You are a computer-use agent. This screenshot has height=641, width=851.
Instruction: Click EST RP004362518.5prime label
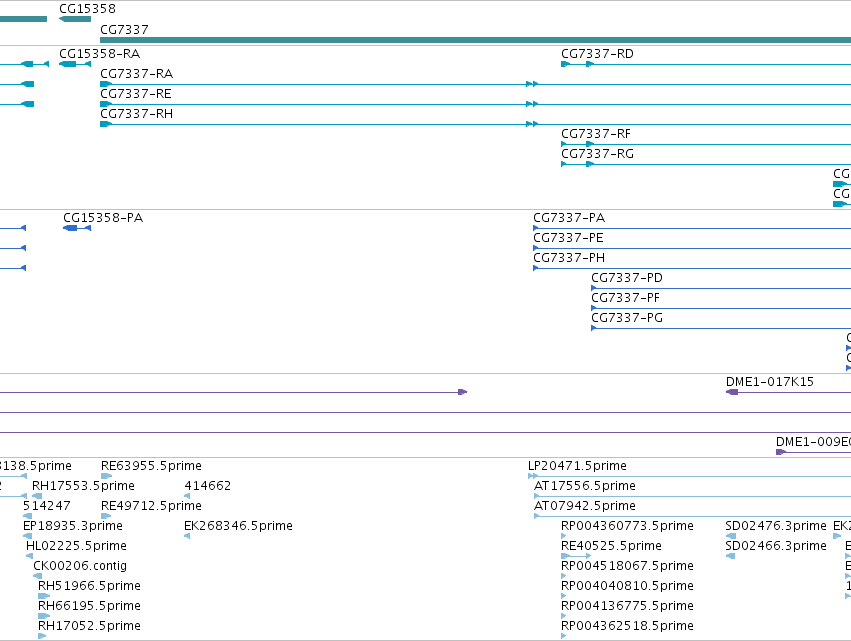click(627, 626)
